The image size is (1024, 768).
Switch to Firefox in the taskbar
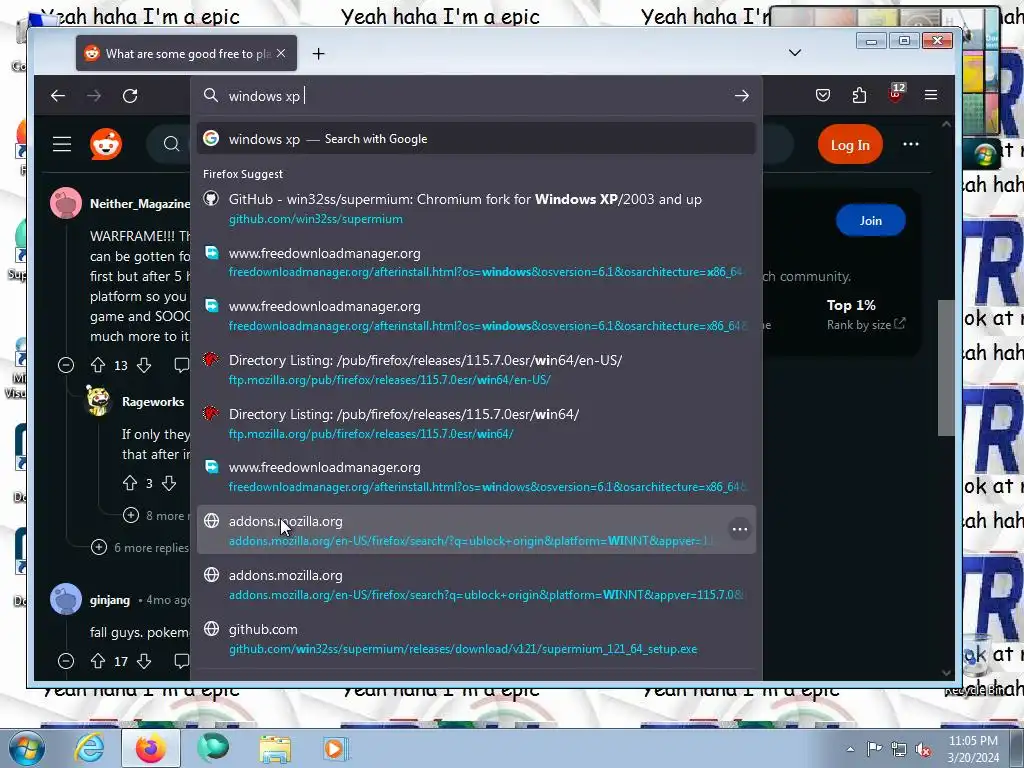[x=150, y=748]
